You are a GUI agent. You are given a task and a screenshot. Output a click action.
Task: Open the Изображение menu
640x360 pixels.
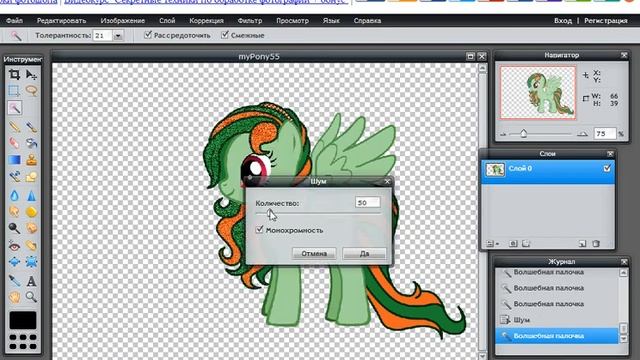pos(122,20)
